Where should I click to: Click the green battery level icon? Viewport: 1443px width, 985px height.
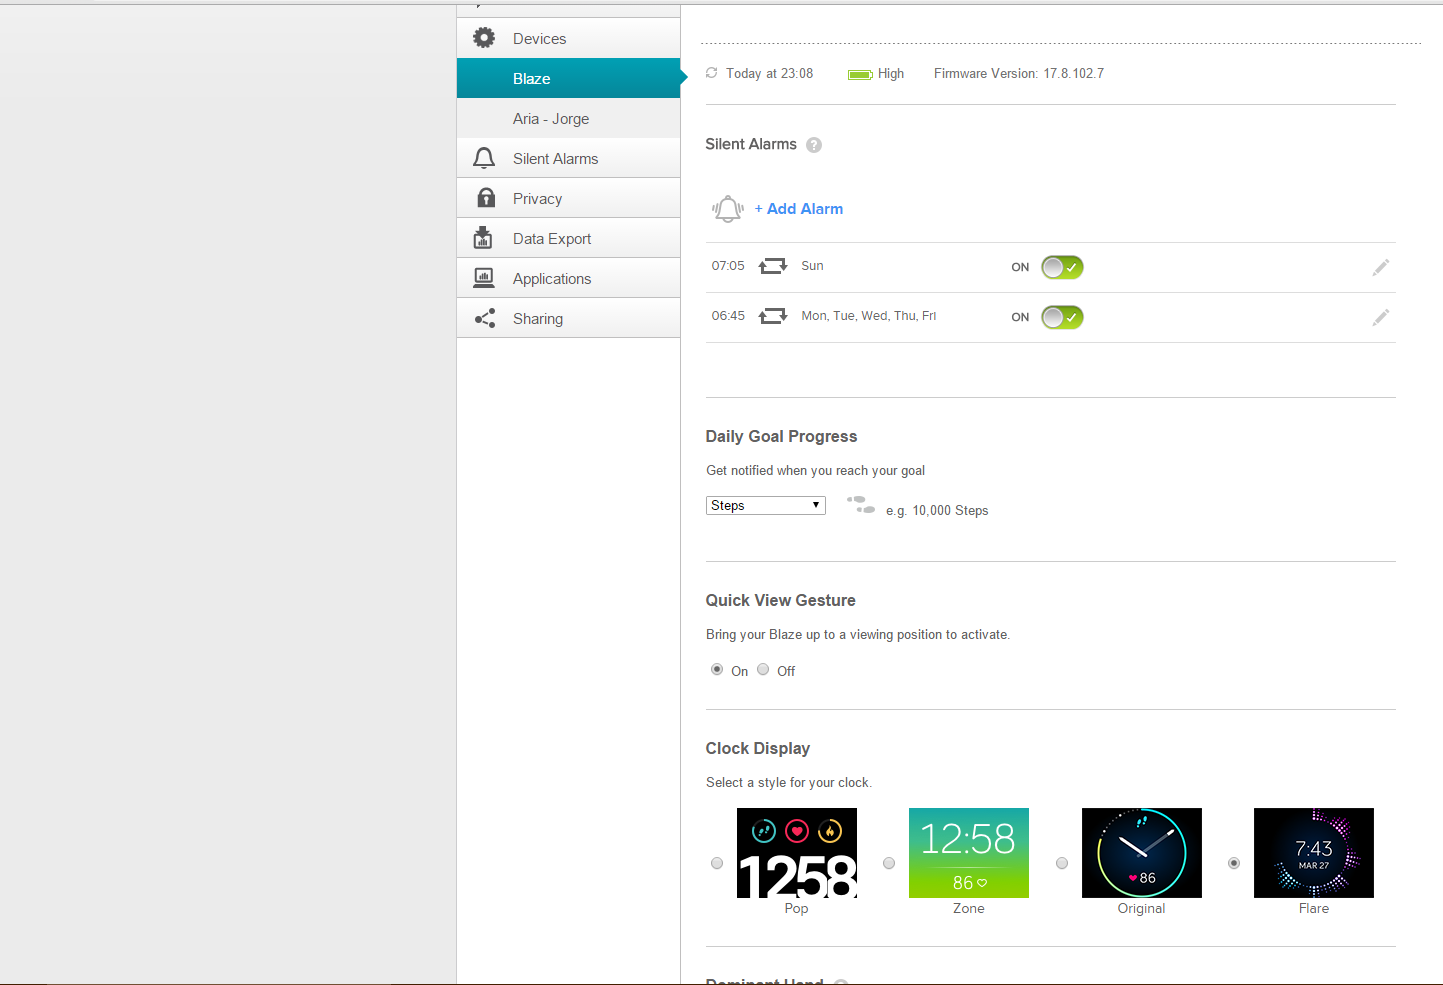(x=860, y=74)
